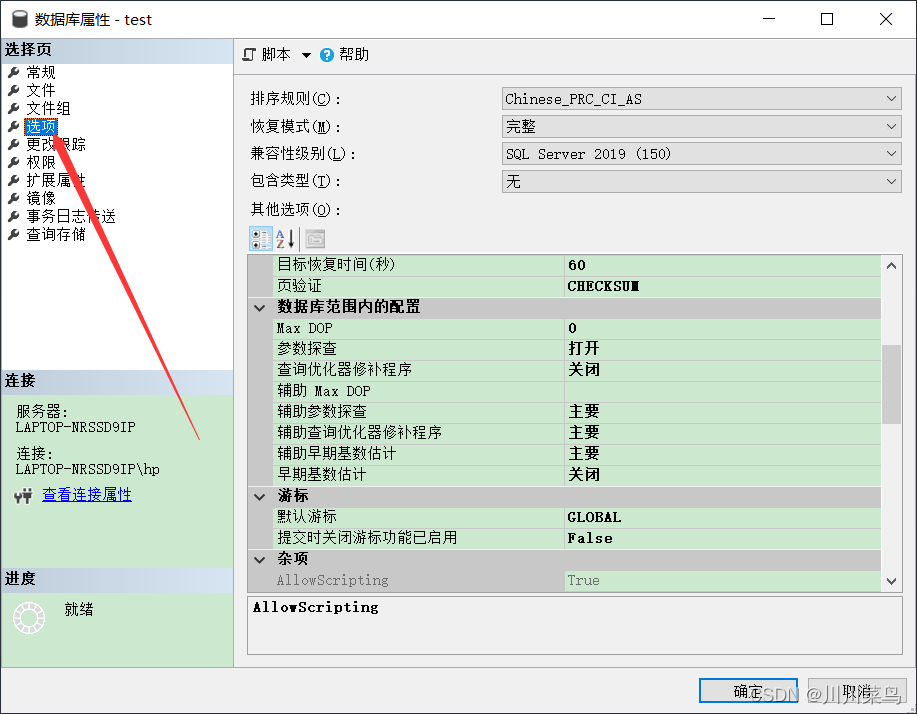The height and width of the screenshot is (714, 917).
Task: Select 页验证 value CHECKSUM
Action: tap(722, 286)
